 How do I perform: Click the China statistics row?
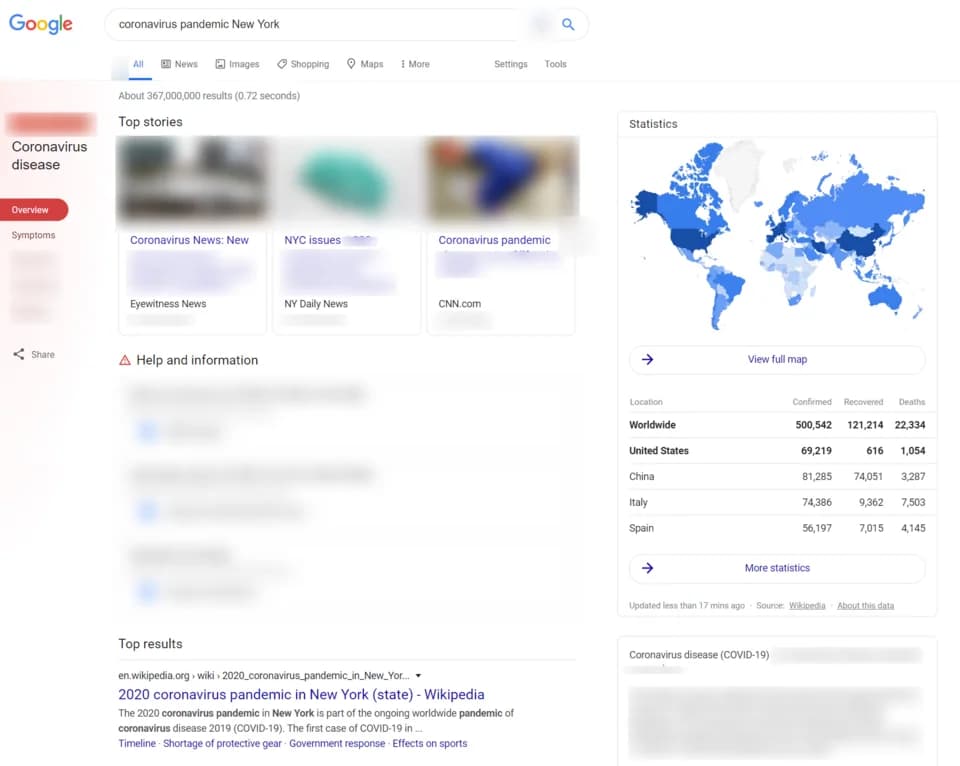[x=778, y=476]
